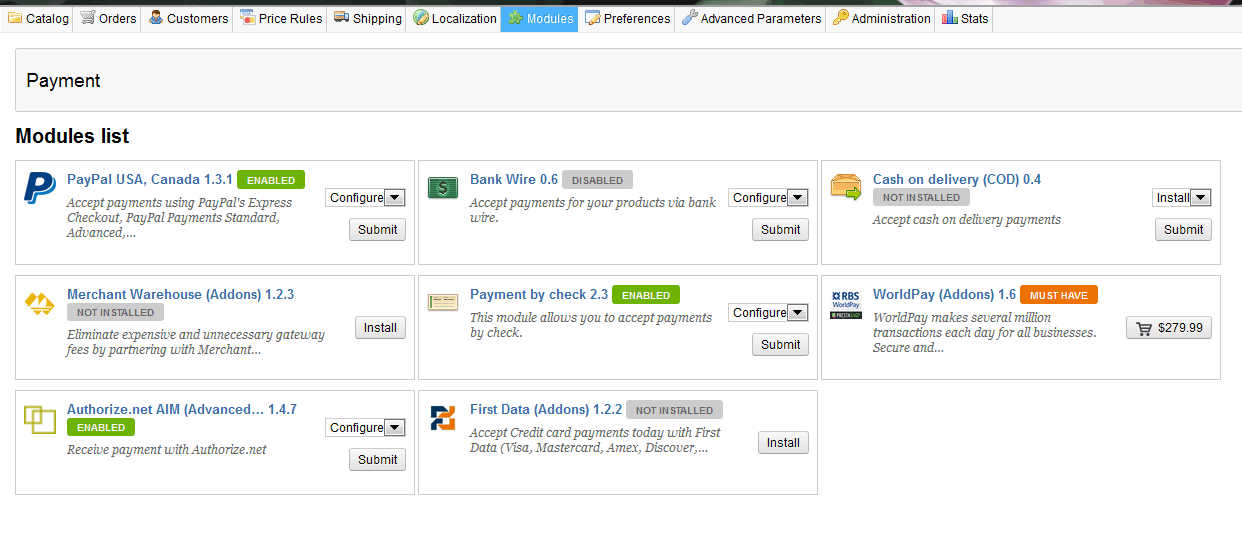1242x534 pixels.
Task: Select the Modules menu tab
Action: click(539, 18)
